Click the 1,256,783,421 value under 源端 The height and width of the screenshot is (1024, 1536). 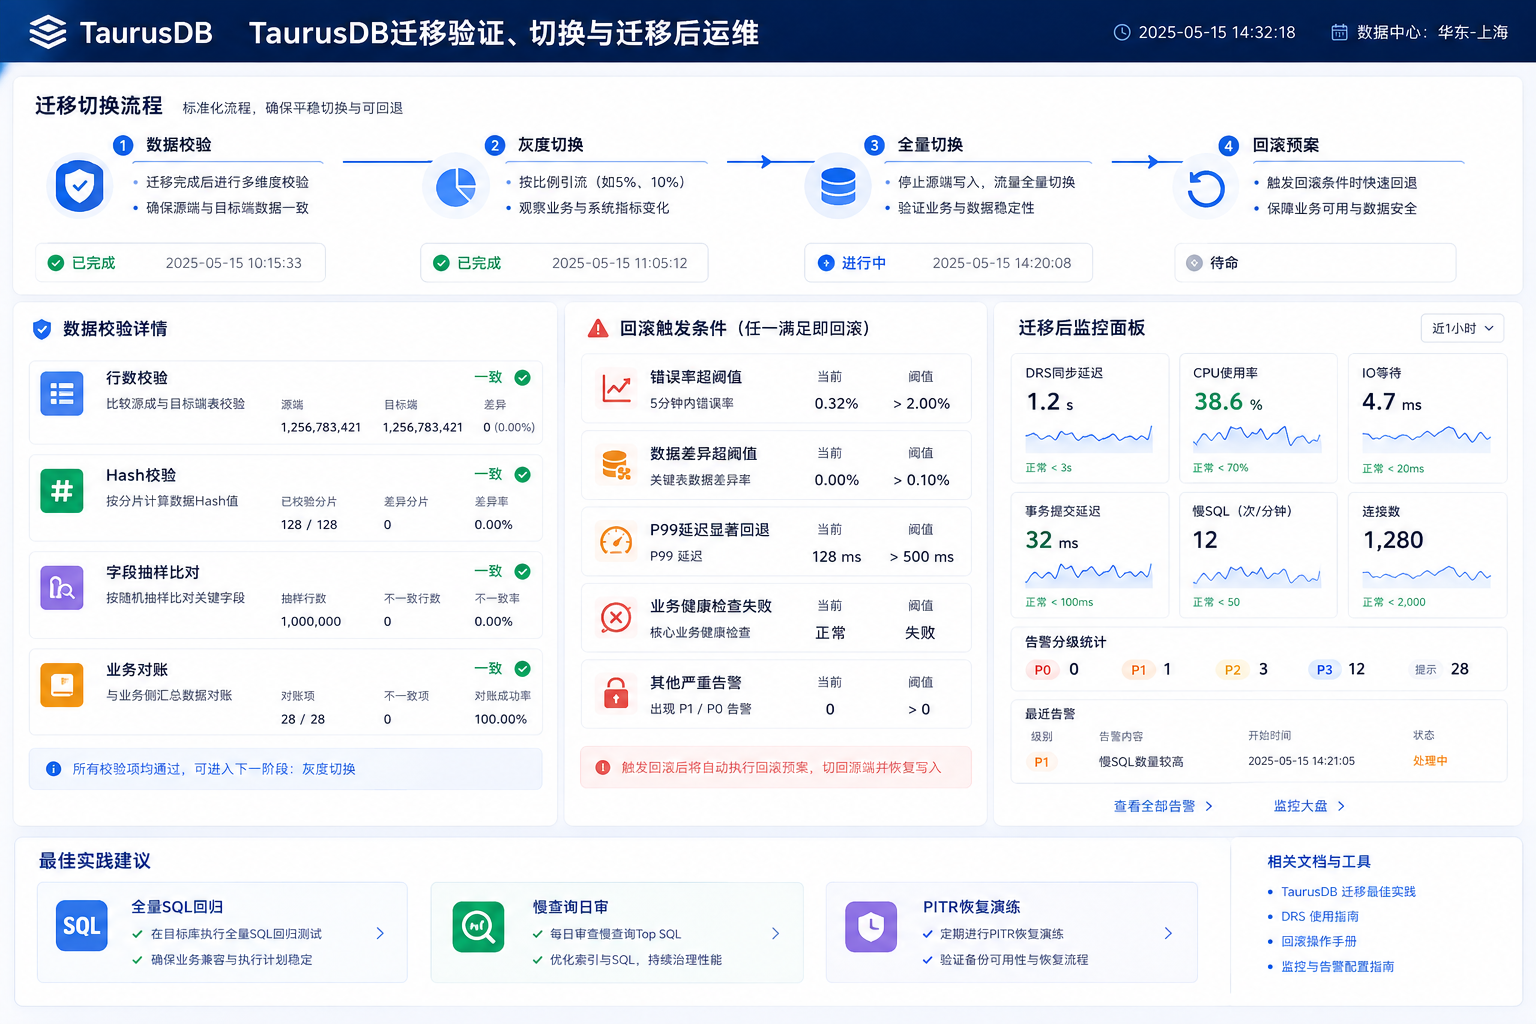click(321, 427)
